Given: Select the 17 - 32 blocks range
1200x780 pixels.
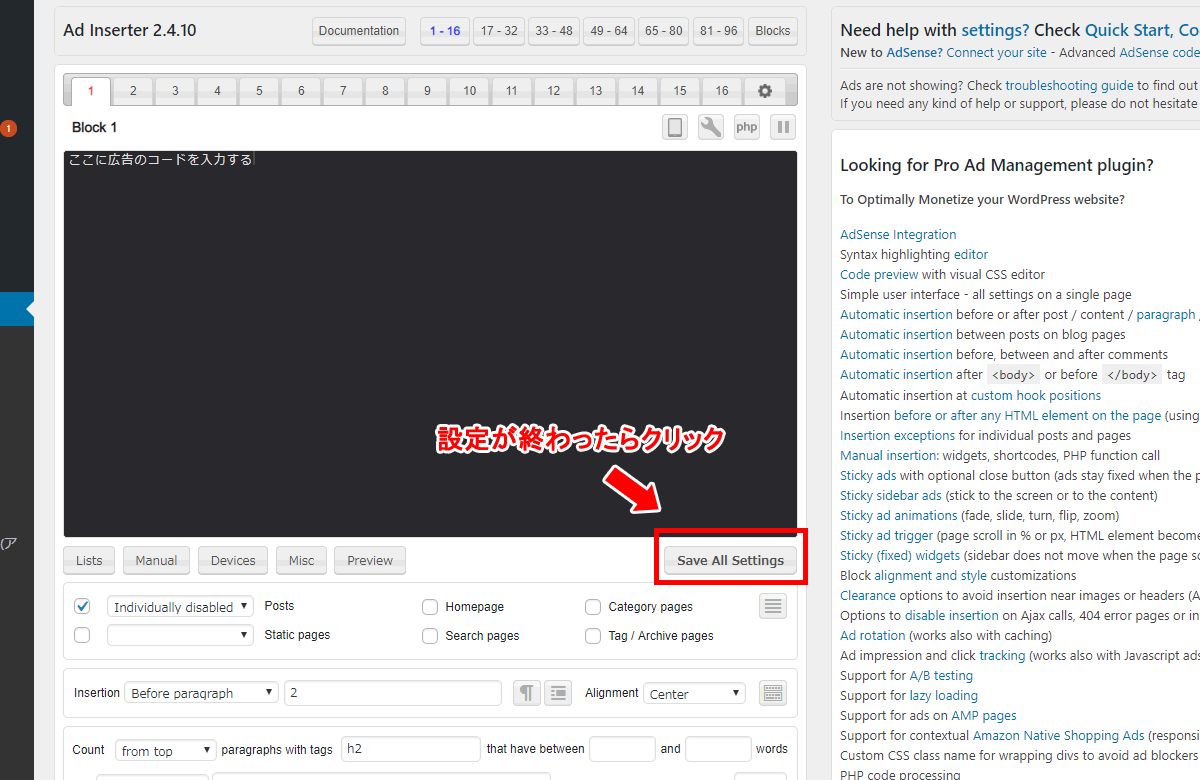Looking at the screenshot, I should click(x=499, y=31).
